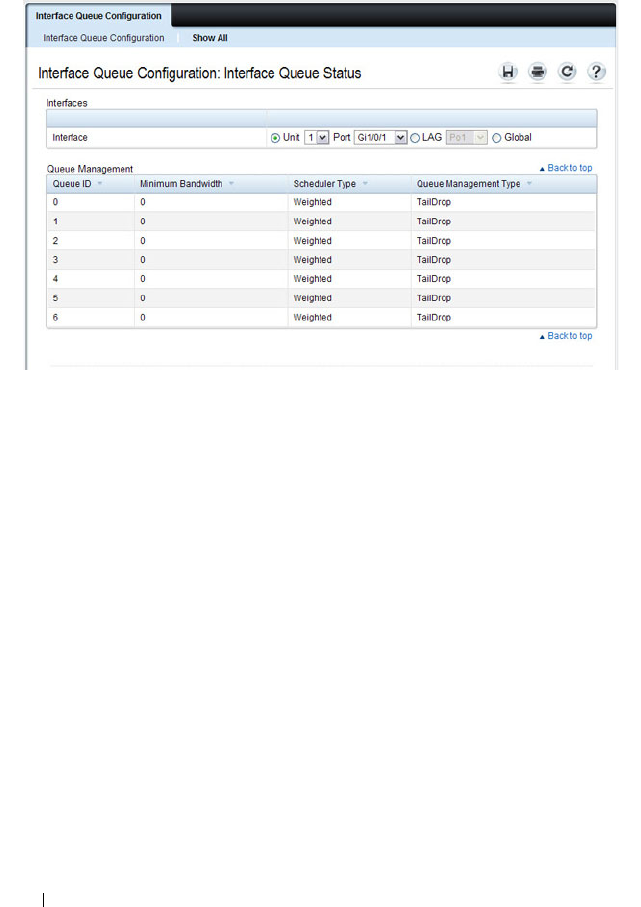This screenshot has width=641, height=907.
Task: Click Weighted scheduler in queue 3 row
Action: [312, 260]
